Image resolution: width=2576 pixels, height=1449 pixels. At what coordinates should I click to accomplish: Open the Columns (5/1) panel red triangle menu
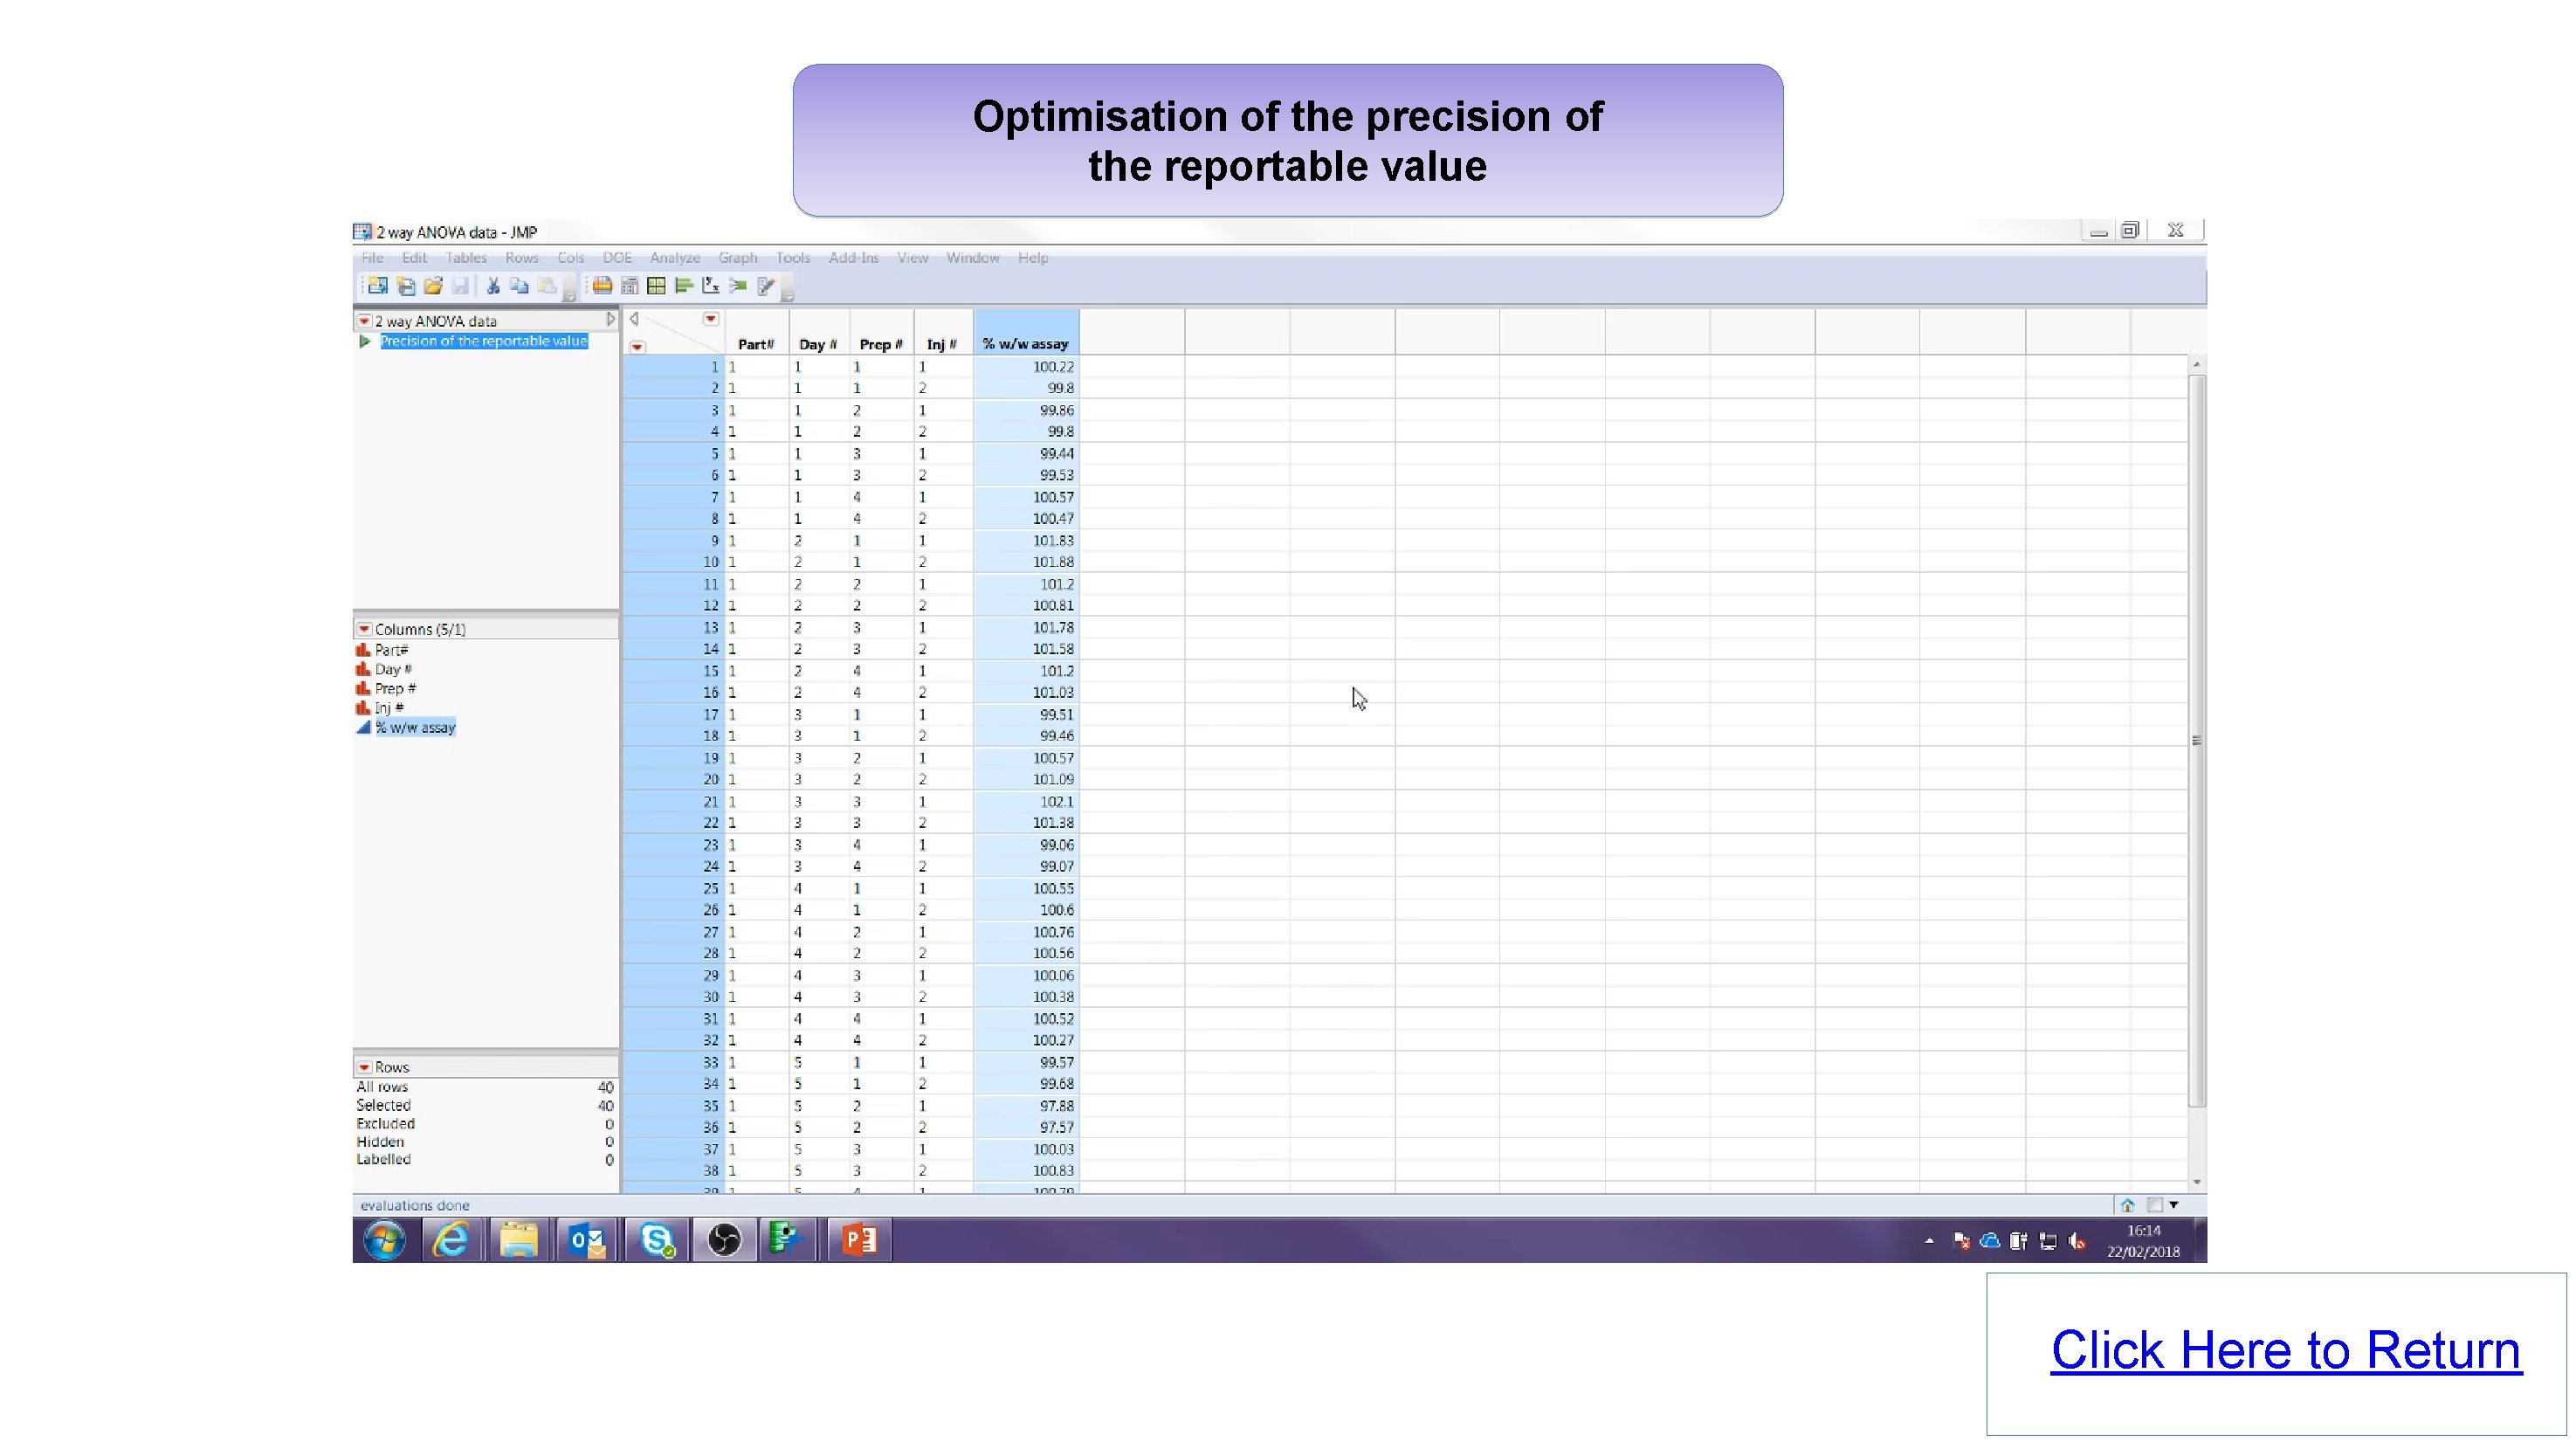pos(364,629)
